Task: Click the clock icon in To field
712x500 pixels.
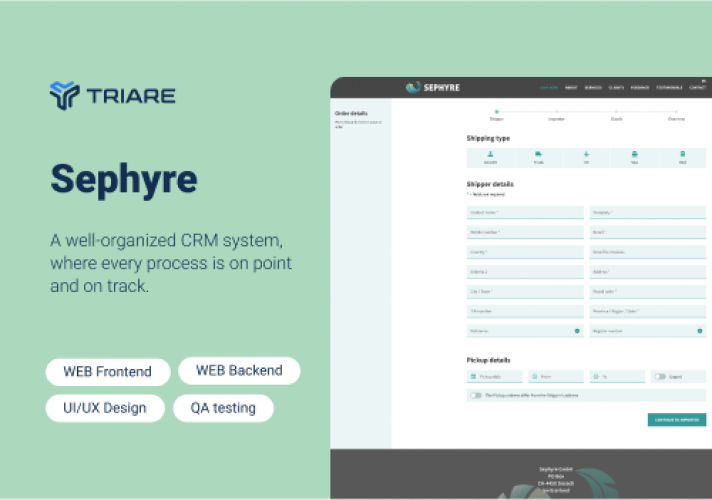Action: [x=596, y=376]
